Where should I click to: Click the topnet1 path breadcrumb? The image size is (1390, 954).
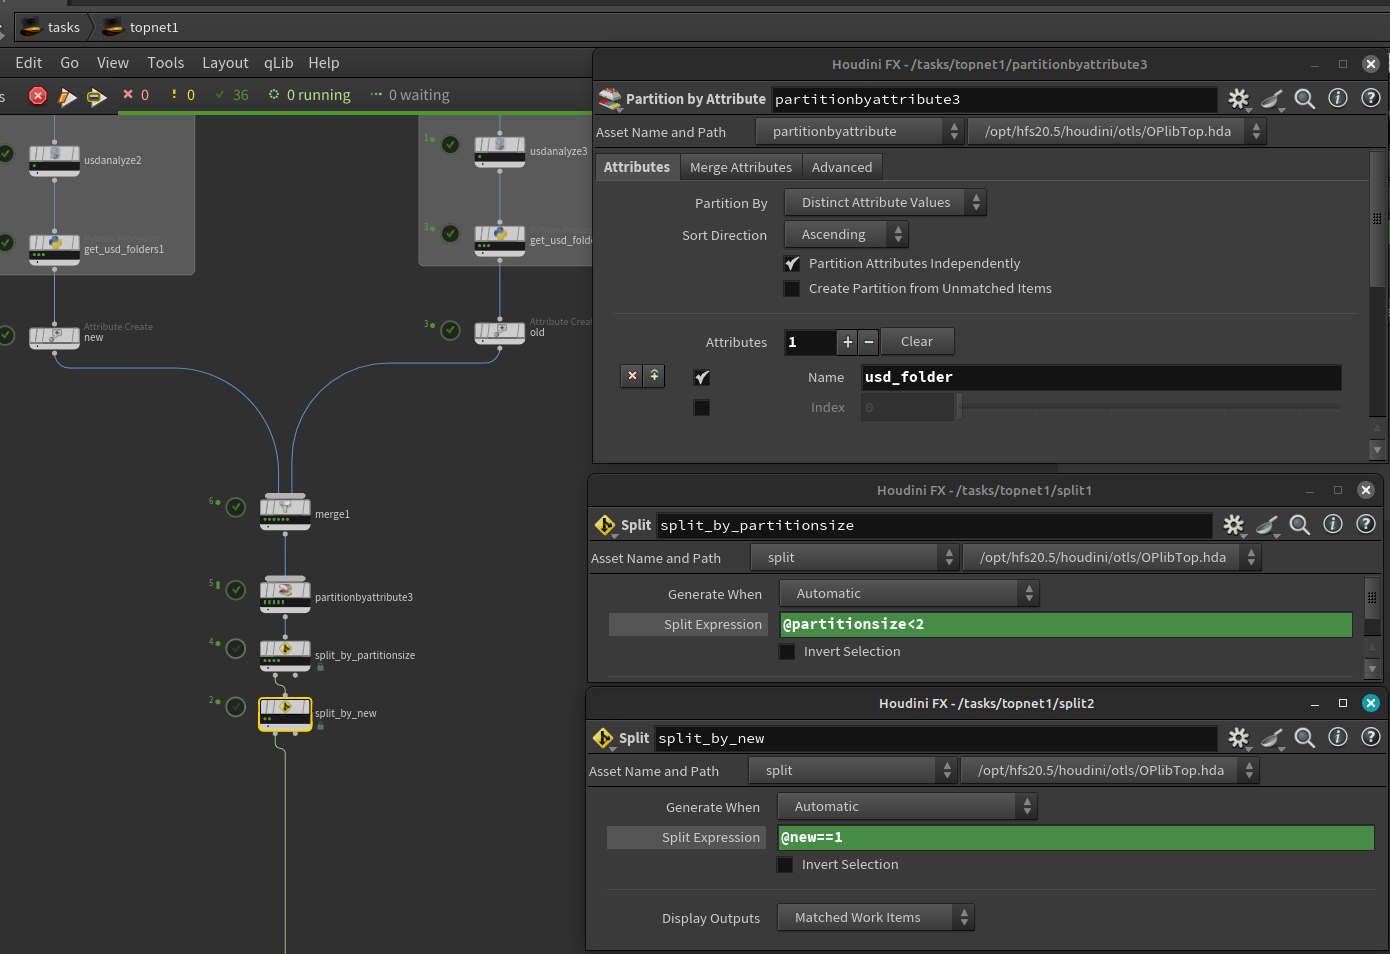[x=141, y=27]
